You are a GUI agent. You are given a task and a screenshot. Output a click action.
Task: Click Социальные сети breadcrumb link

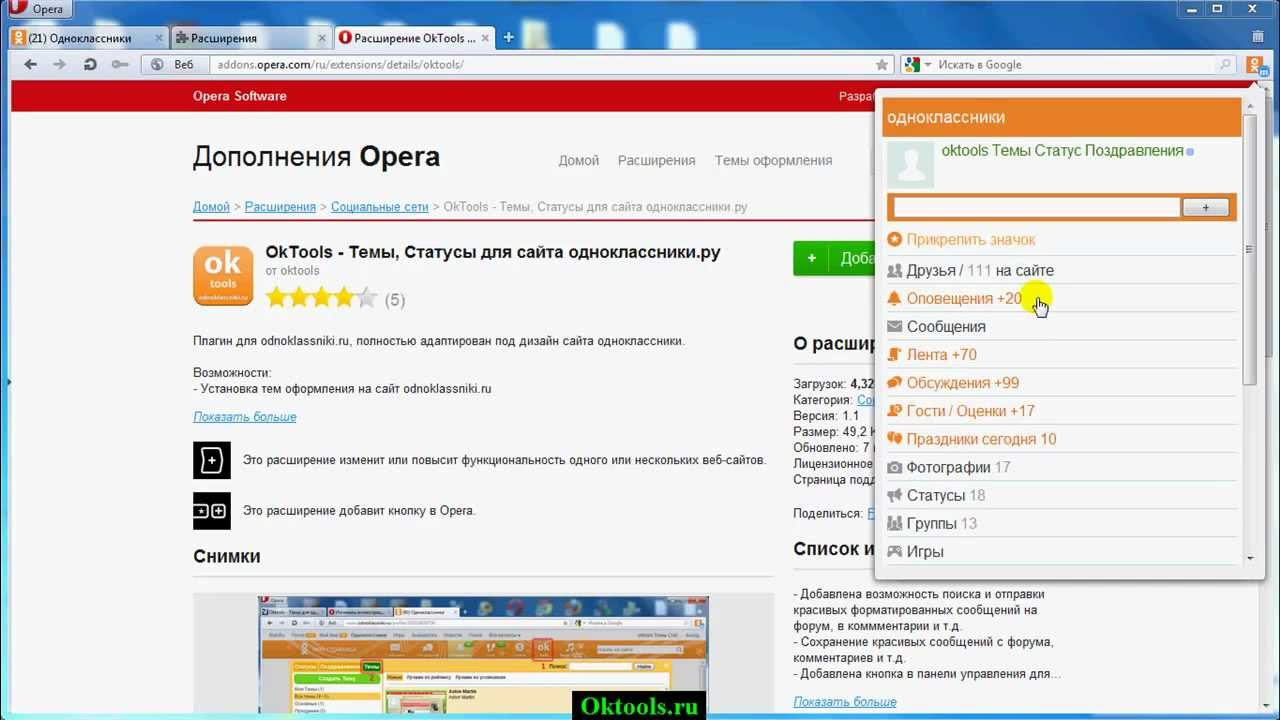click(379, 207)
